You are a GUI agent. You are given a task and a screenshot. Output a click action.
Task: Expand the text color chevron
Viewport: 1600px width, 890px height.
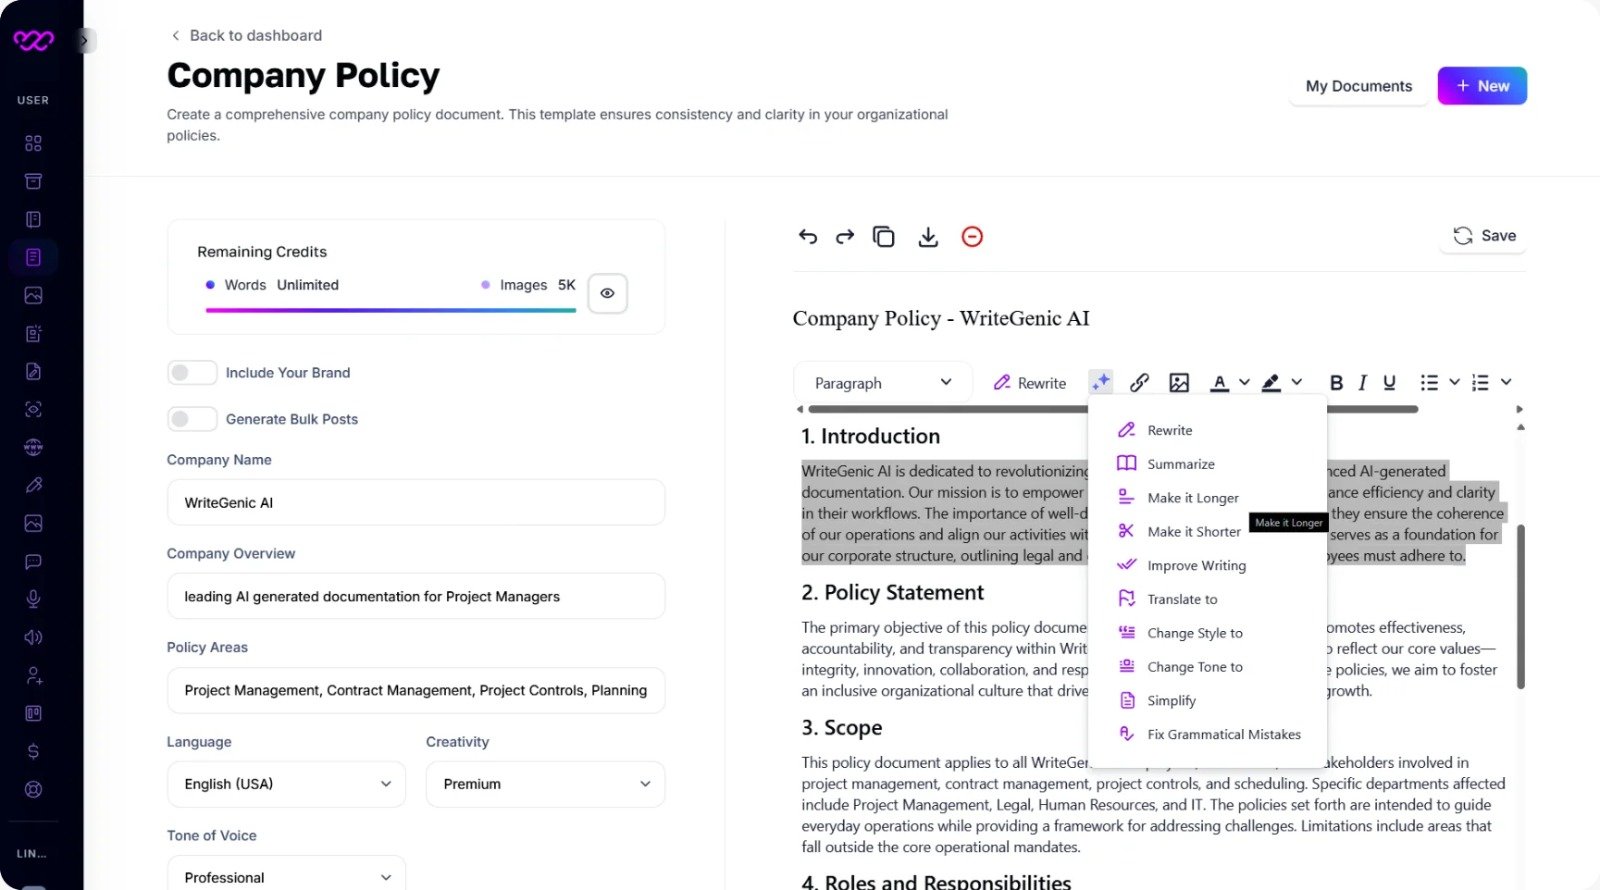pyautogui.click(x=1244, y=382)
